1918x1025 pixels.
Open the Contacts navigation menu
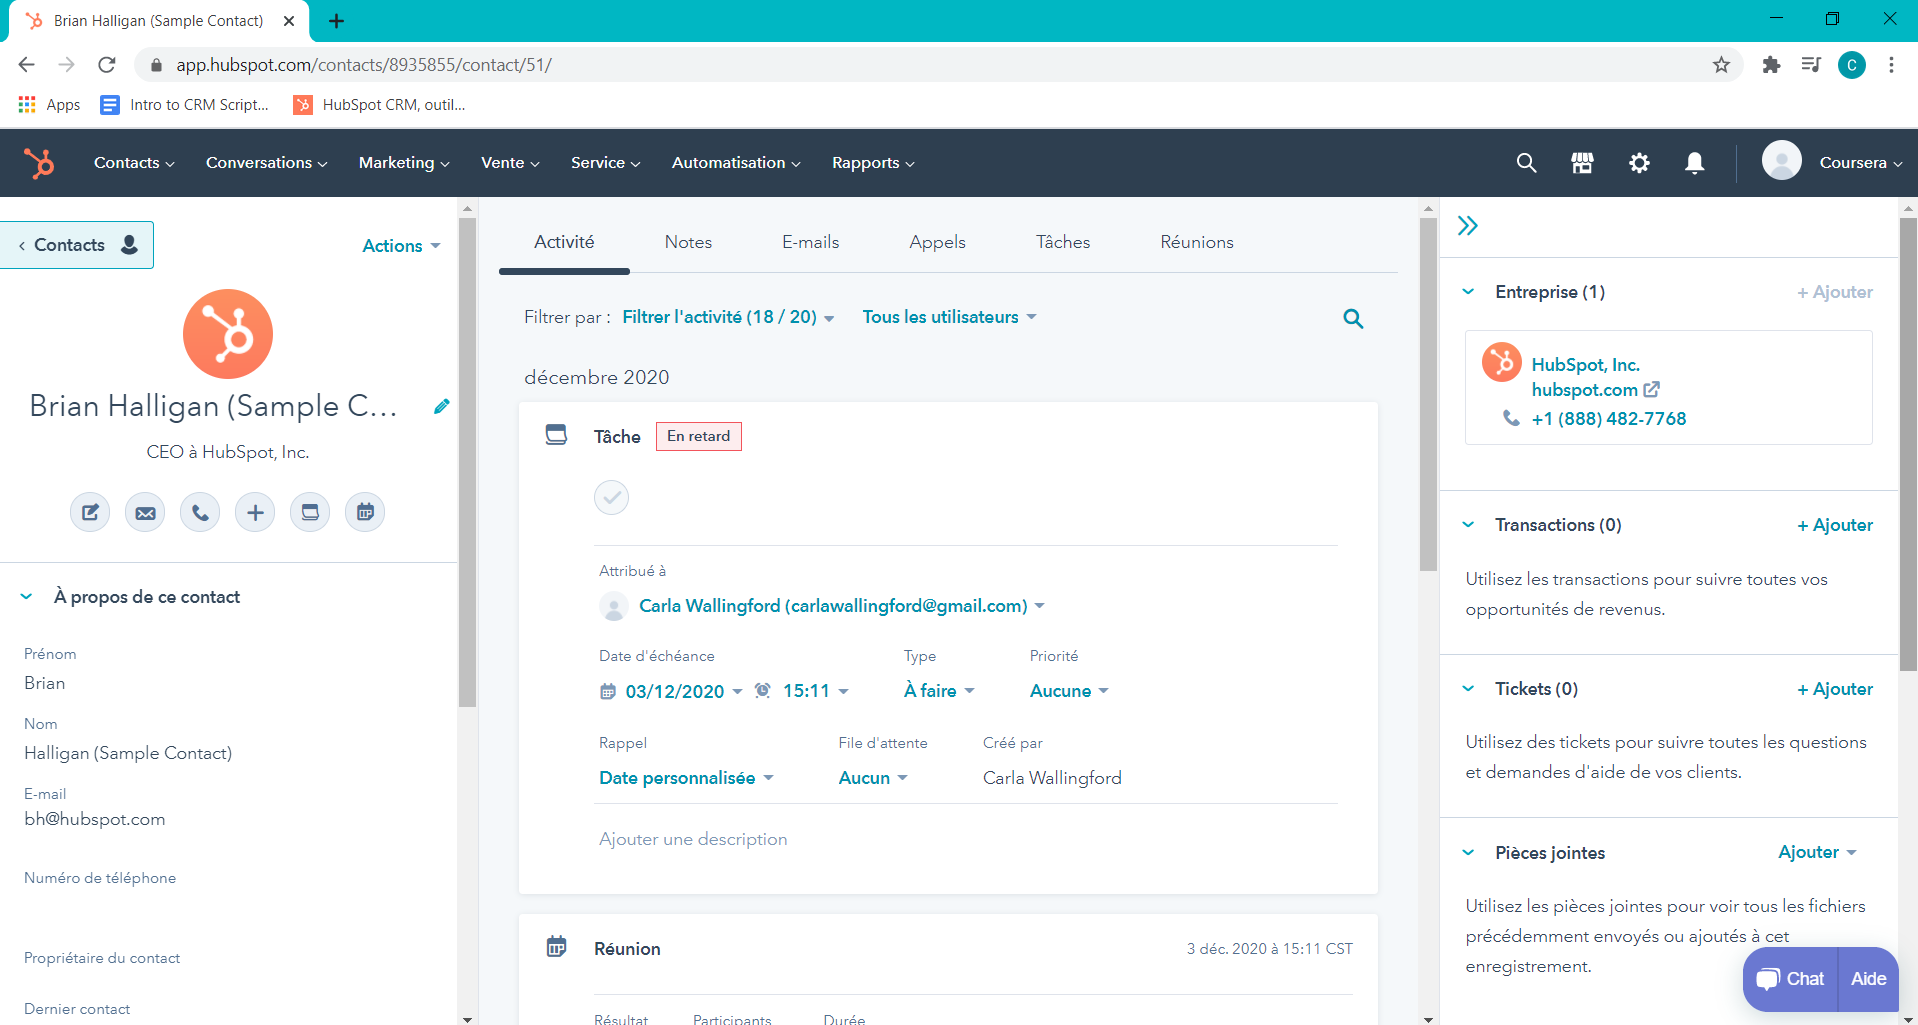tap(134, 163)
